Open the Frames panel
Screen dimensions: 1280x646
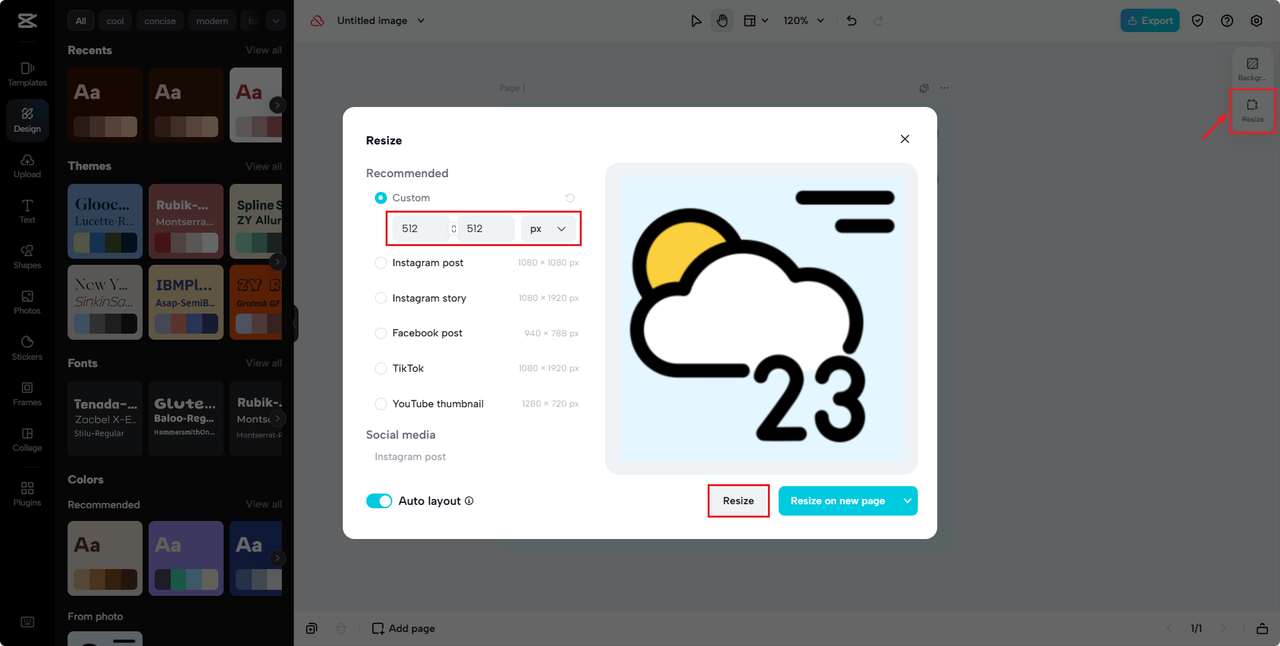pos(27,394)
